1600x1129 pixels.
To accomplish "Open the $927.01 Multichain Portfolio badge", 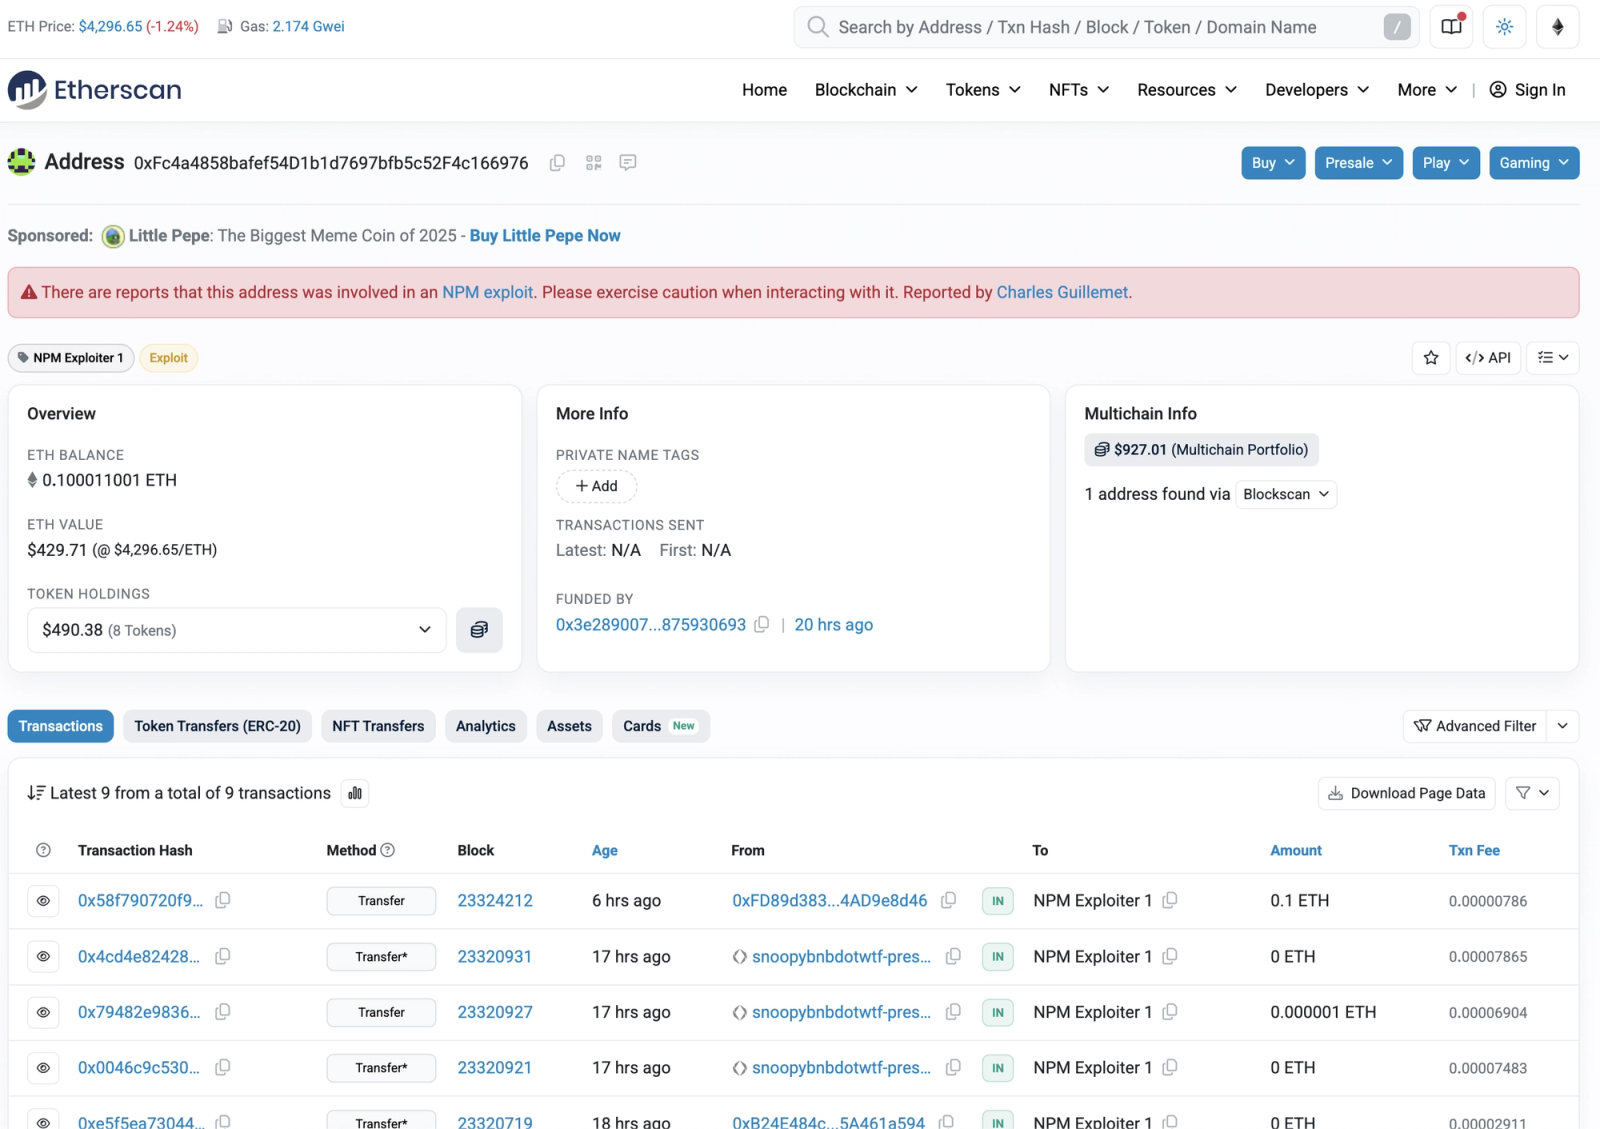I will [x=1201, y=450].
